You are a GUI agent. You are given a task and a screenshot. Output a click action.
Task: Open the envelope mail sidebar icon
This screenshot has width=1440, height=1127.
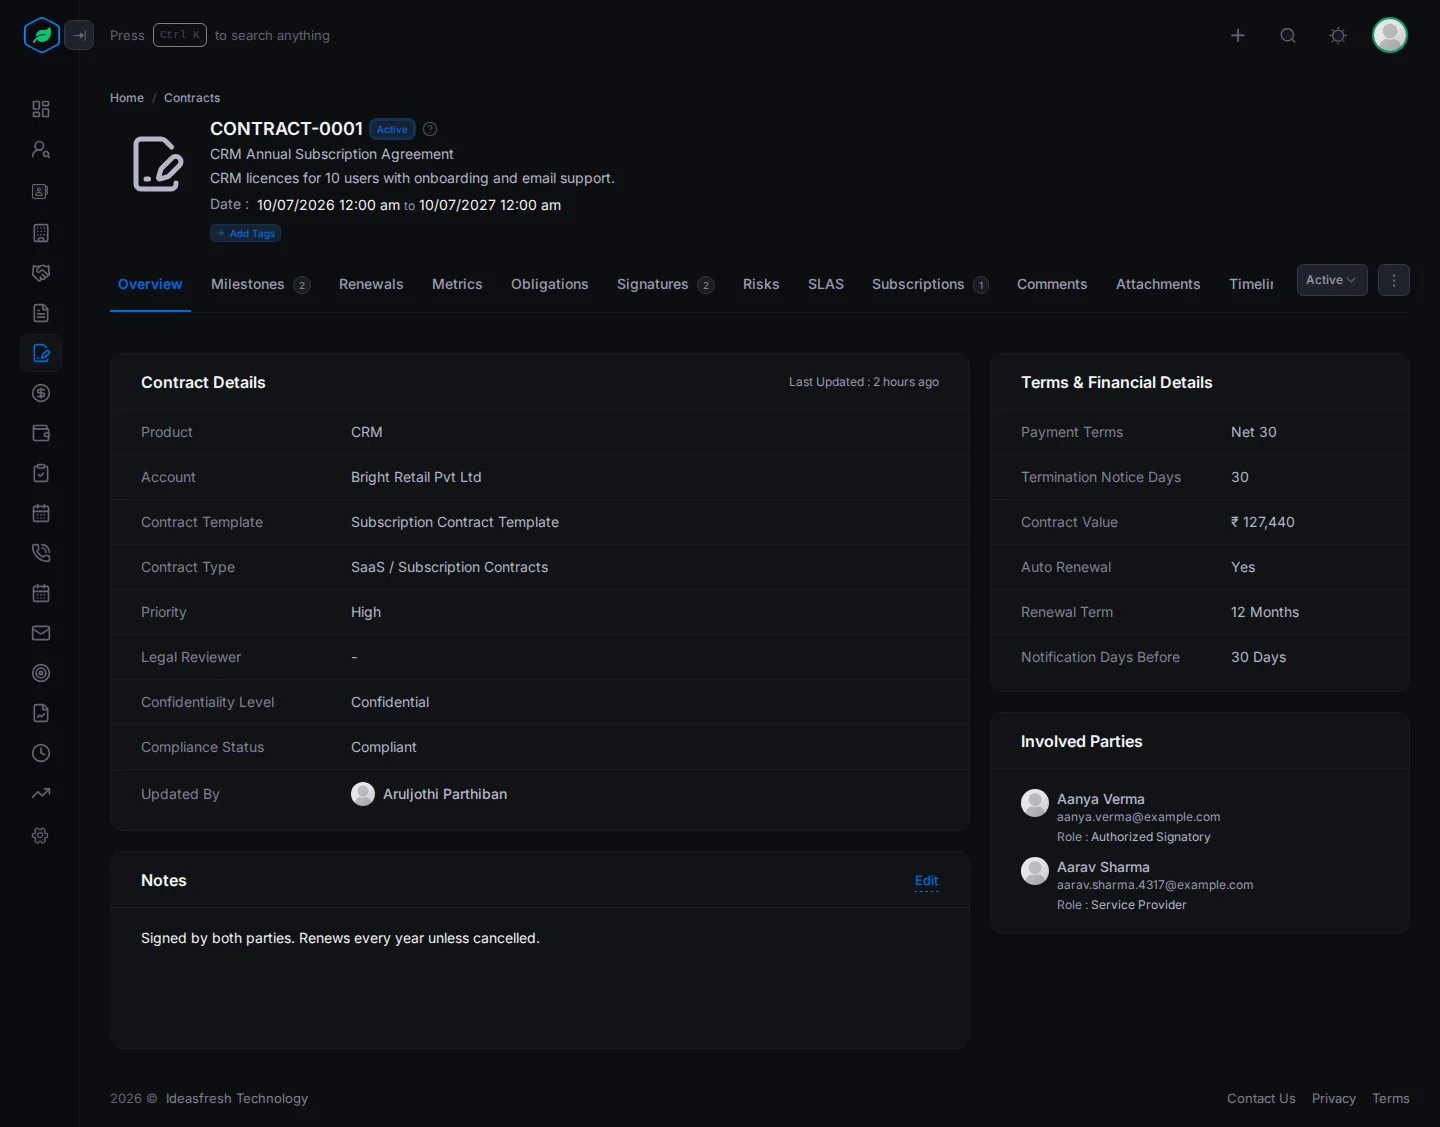(x=41, y=633)
